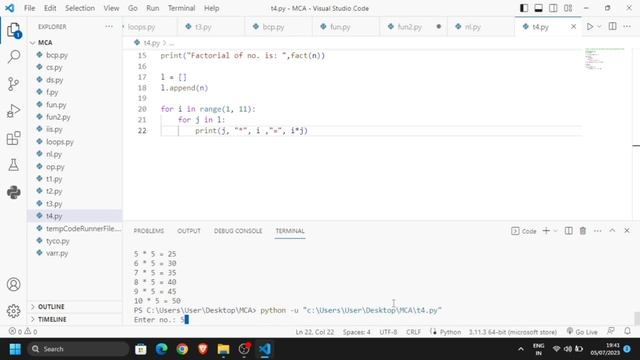
Task: Open the Run menu
Action: tap(153, 8)
